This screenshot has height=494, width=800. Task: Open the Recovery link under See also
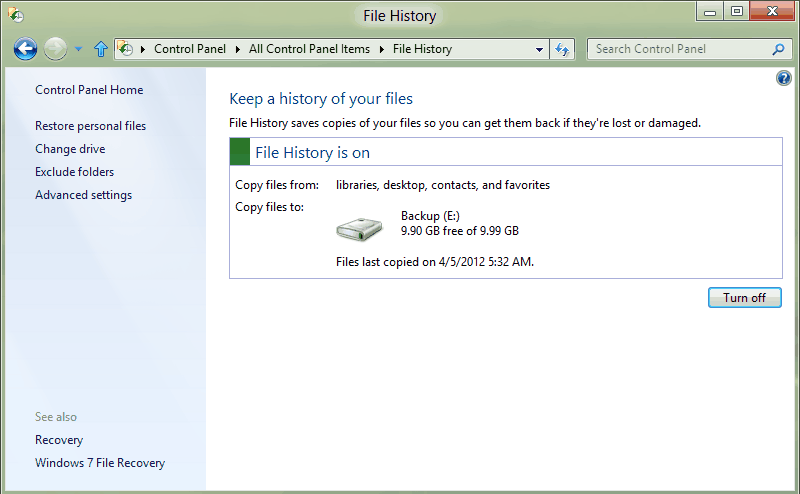(x=59, y=440)
